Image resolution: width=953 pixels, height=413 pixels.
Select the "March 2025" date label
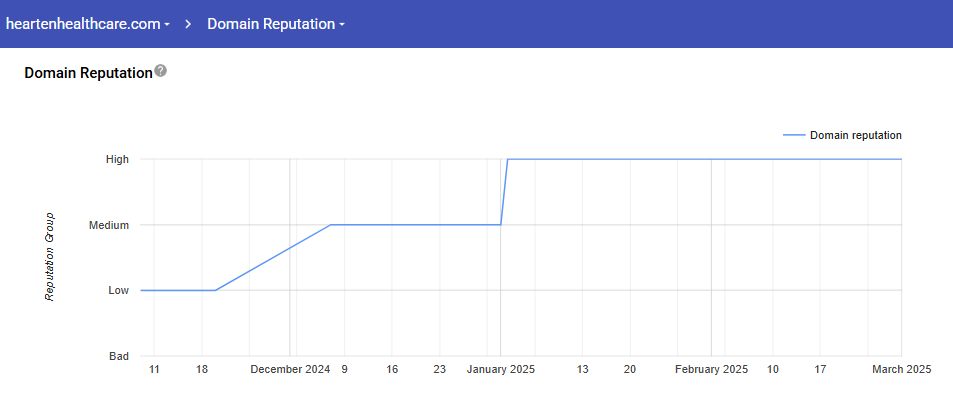click(x=900, y=370)
